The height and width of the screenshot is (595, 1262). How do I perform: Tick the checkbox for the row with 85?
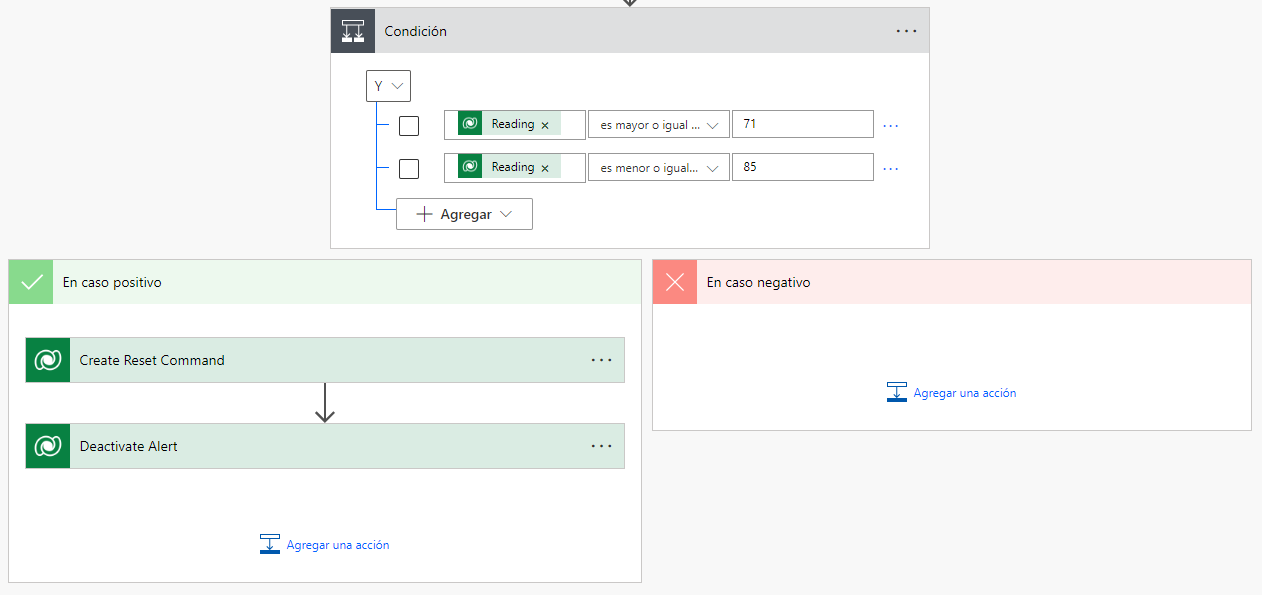pyautogui.click(x=409, y=168)
